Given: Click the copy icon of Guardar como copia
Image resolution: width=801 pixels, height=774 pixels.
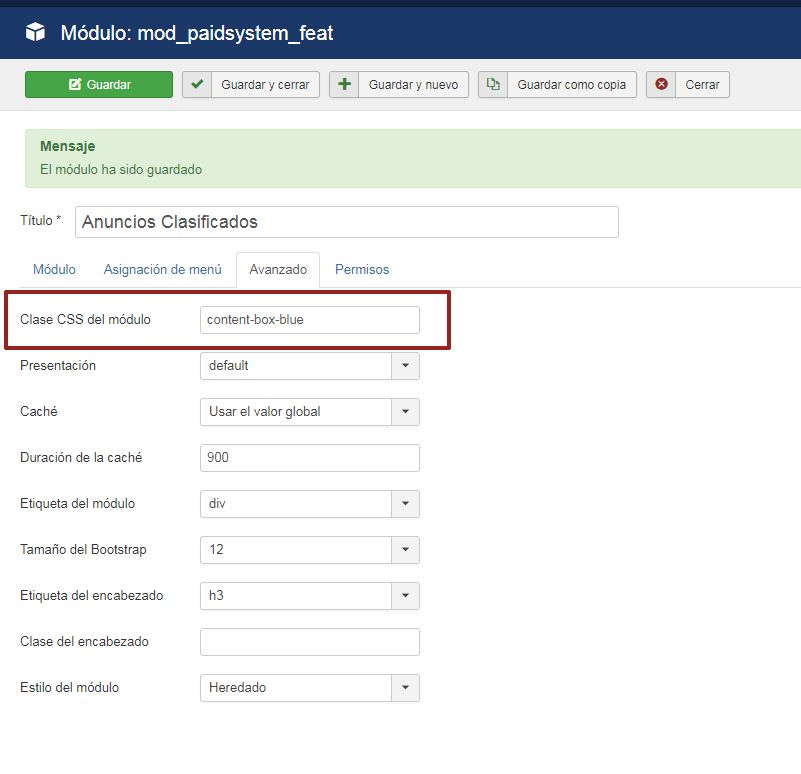Looking at the screenshot, I should coord(493,84).
